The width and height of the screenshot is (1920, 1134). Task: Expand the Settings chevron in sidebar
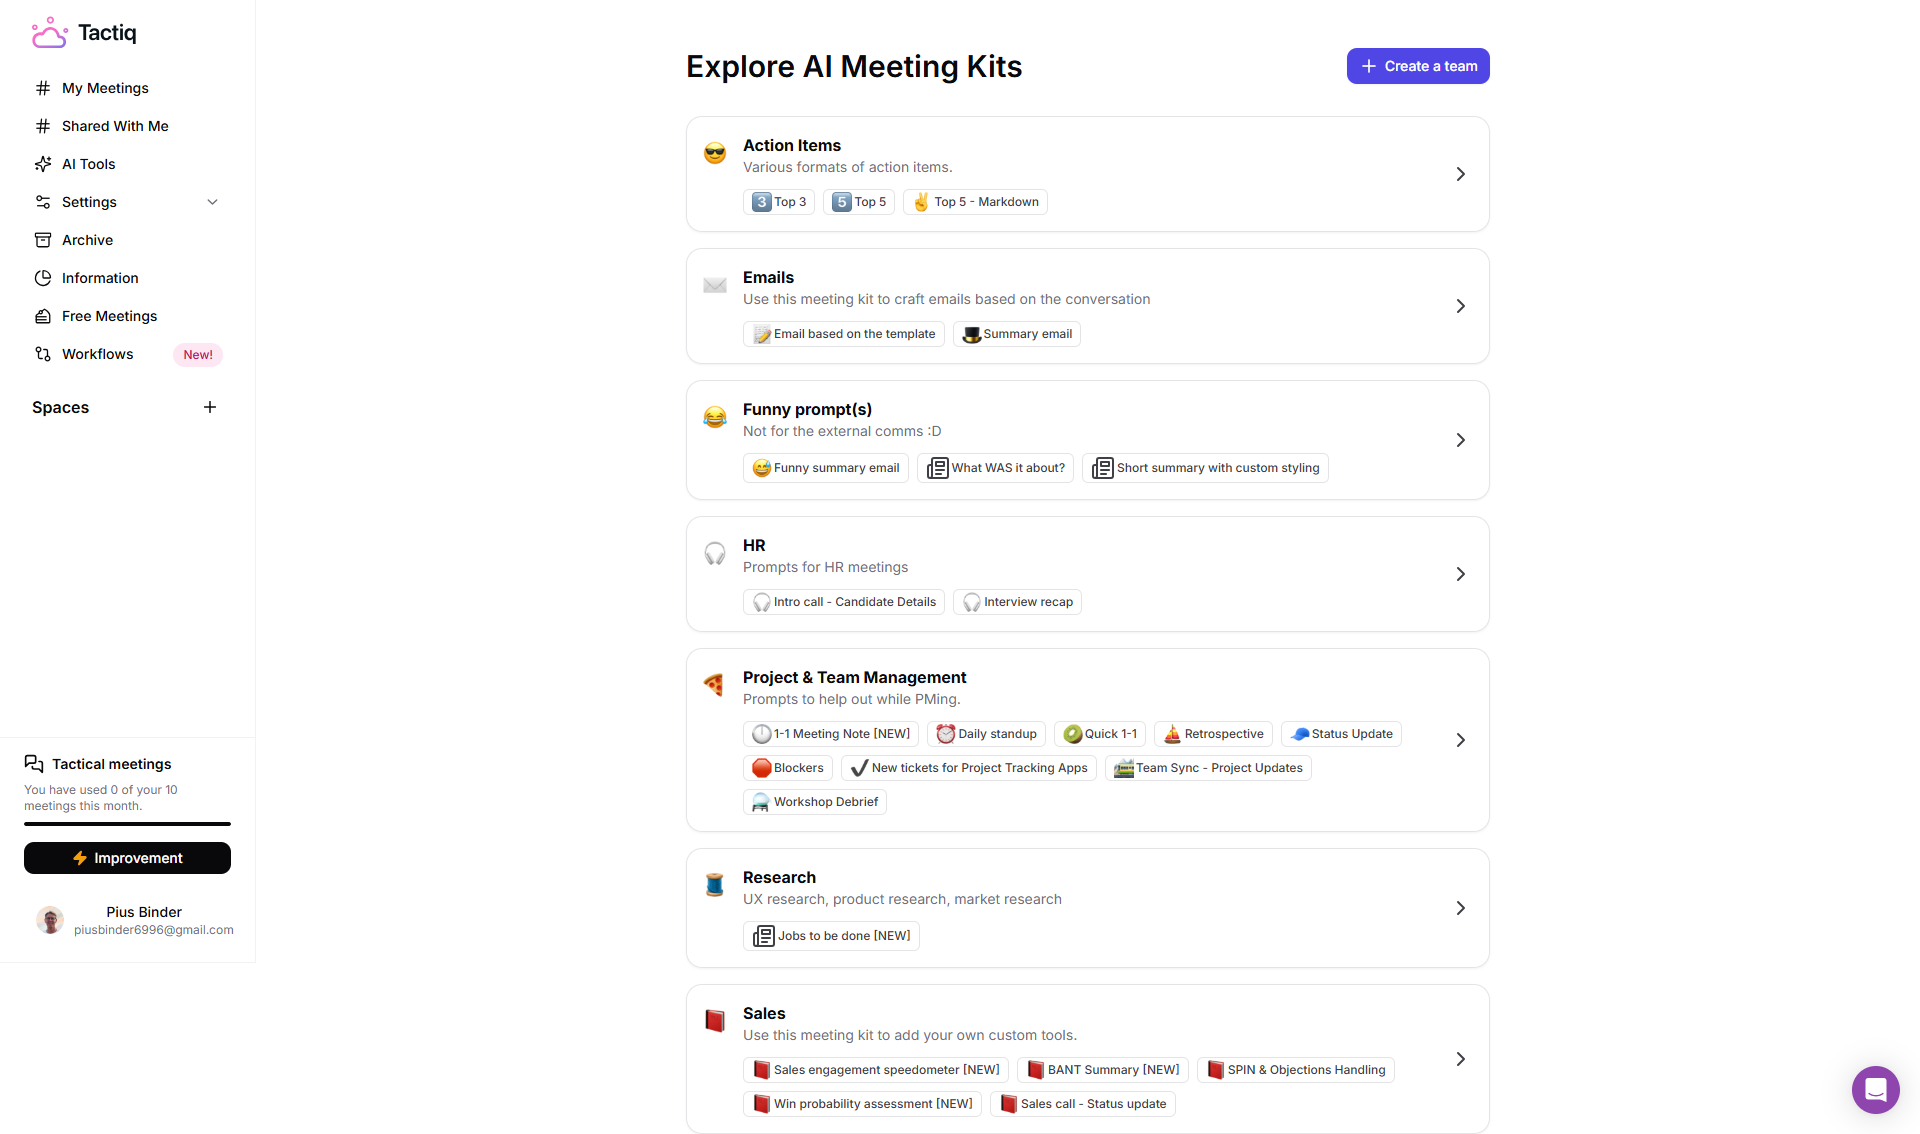click(212, 202)
